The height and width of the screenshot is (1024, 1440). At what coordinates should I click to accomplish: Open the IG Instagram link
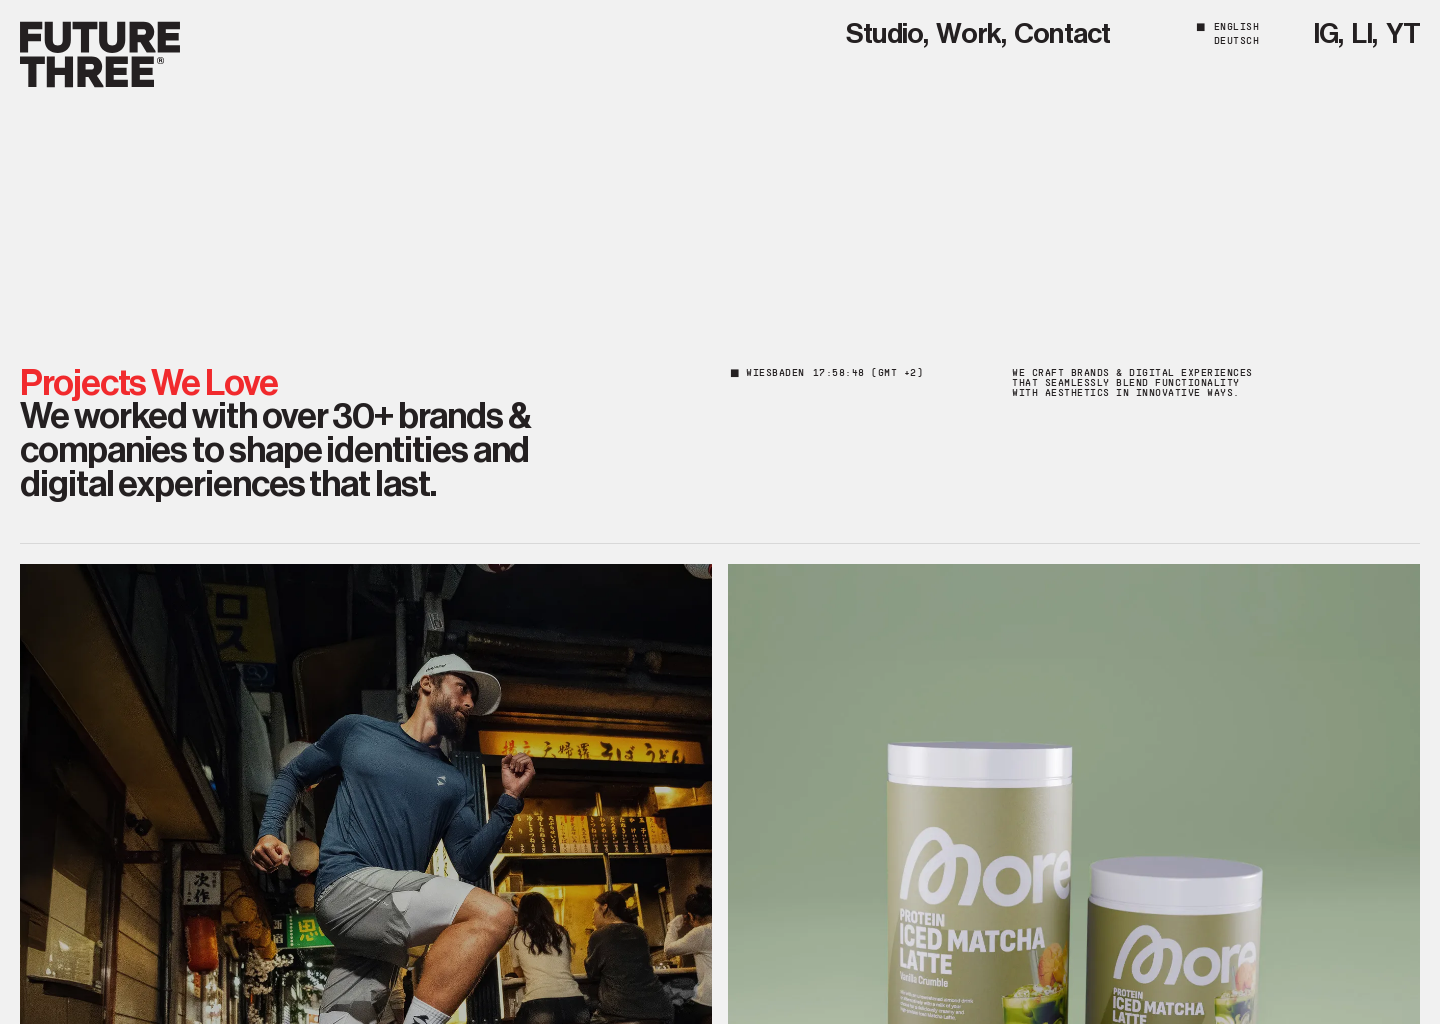click(1328, 34)
